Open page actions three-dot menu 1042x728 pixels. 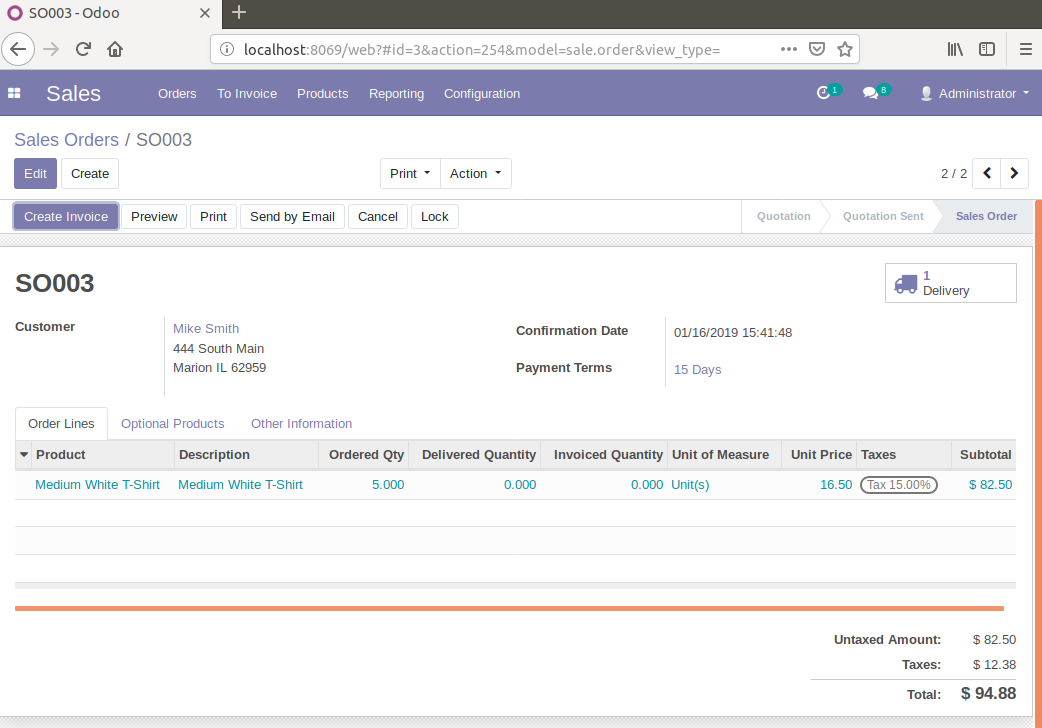[789, 49]
